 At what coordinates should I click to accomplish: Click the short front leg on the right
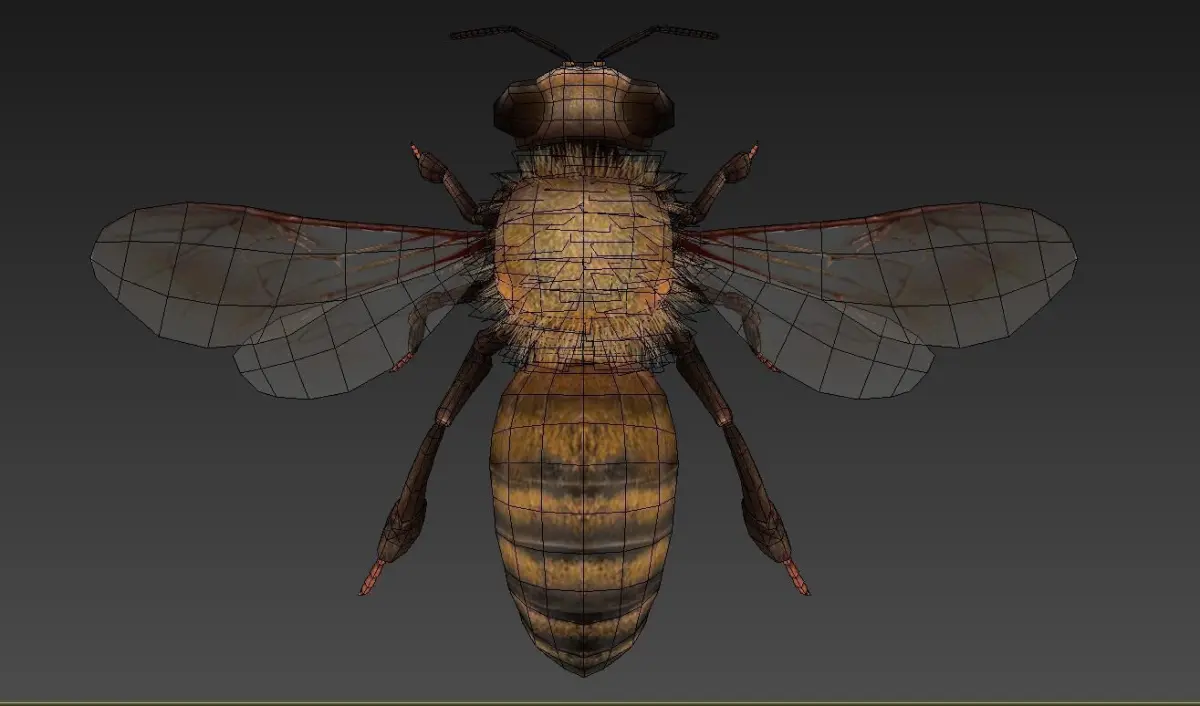(x=720, y=183)
